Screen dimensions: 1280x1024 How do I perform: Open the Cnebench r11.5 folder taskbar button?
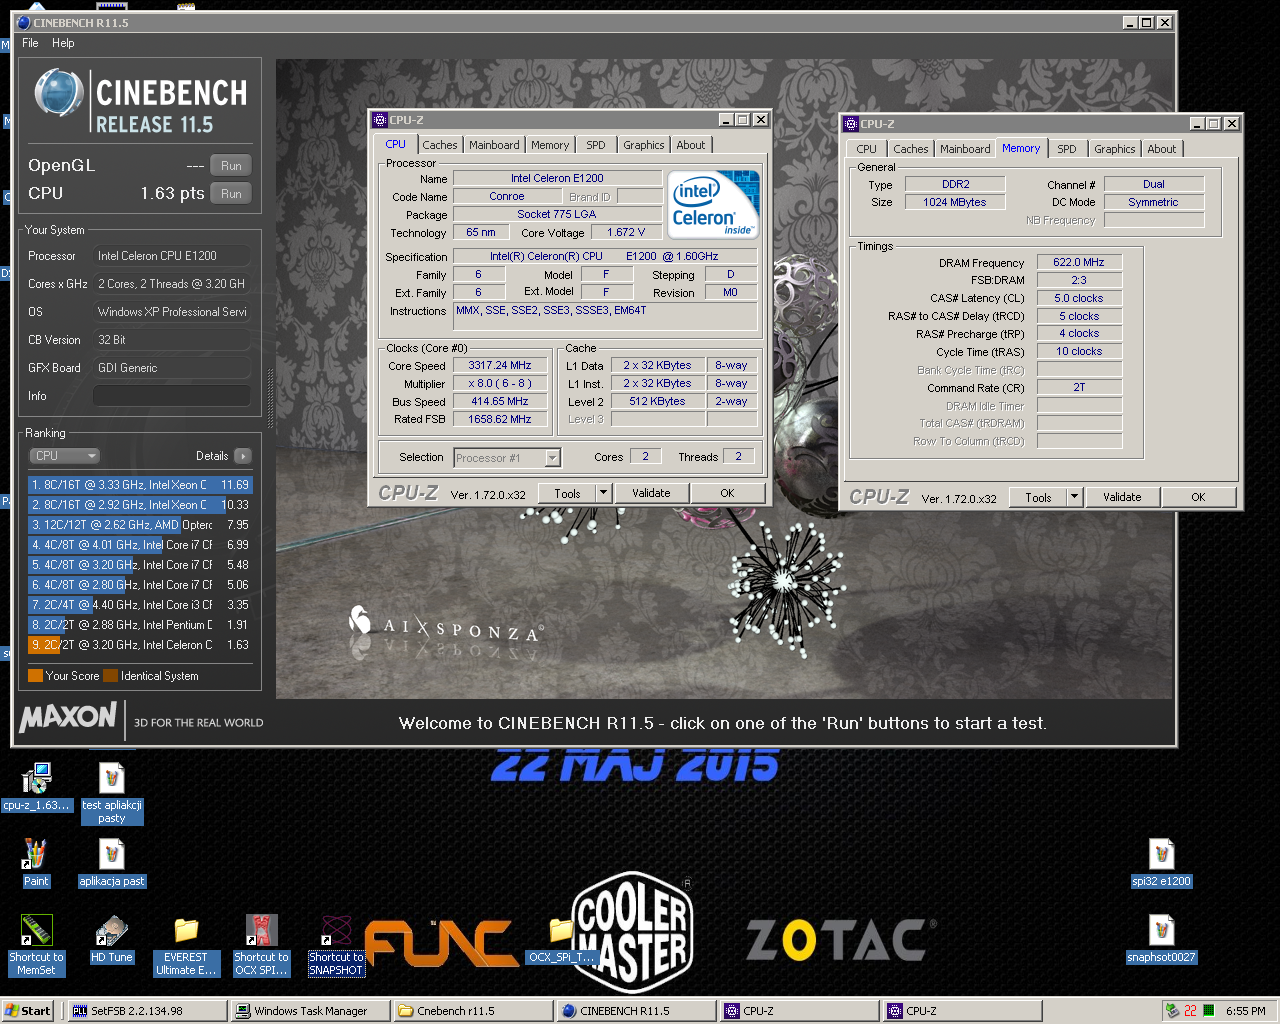[473, 1011]
